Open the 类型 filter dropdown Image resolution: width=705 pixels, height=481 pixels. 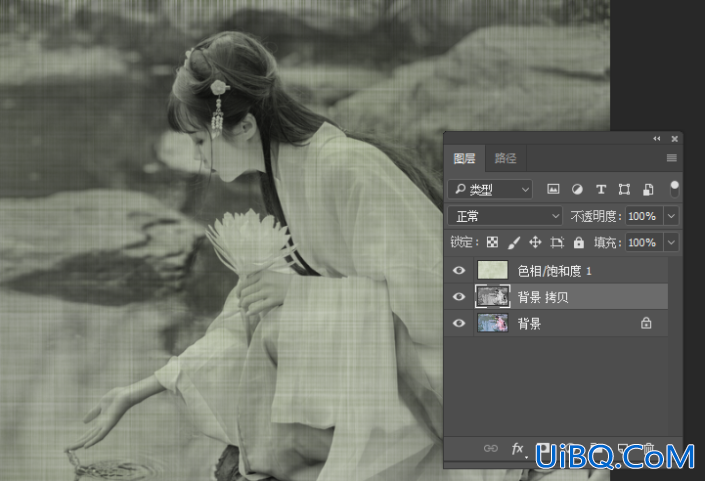coord(490,190)
